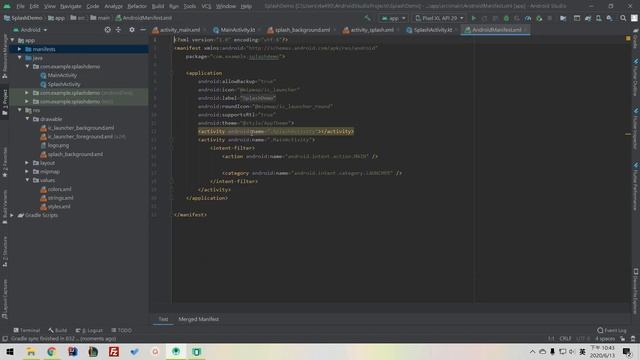Open Search Everywhere magnifier icon
This screenshot has height=360, width=640.
[623, 18]
